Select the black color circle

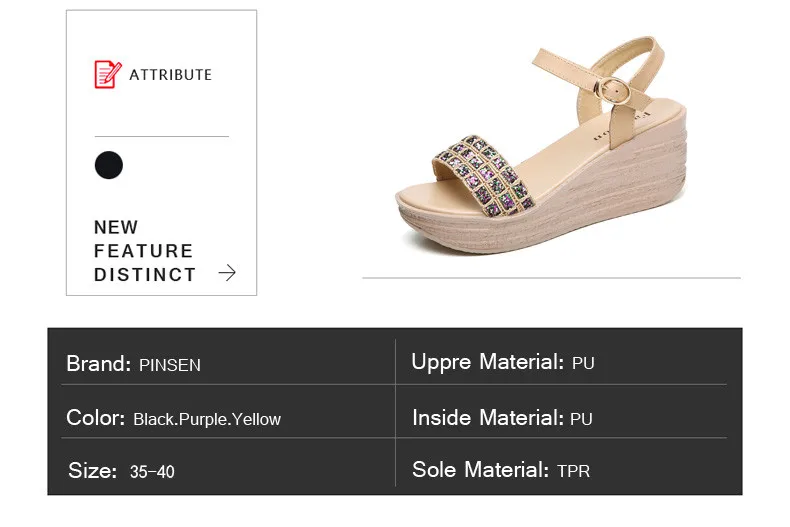tap(109, 165)
